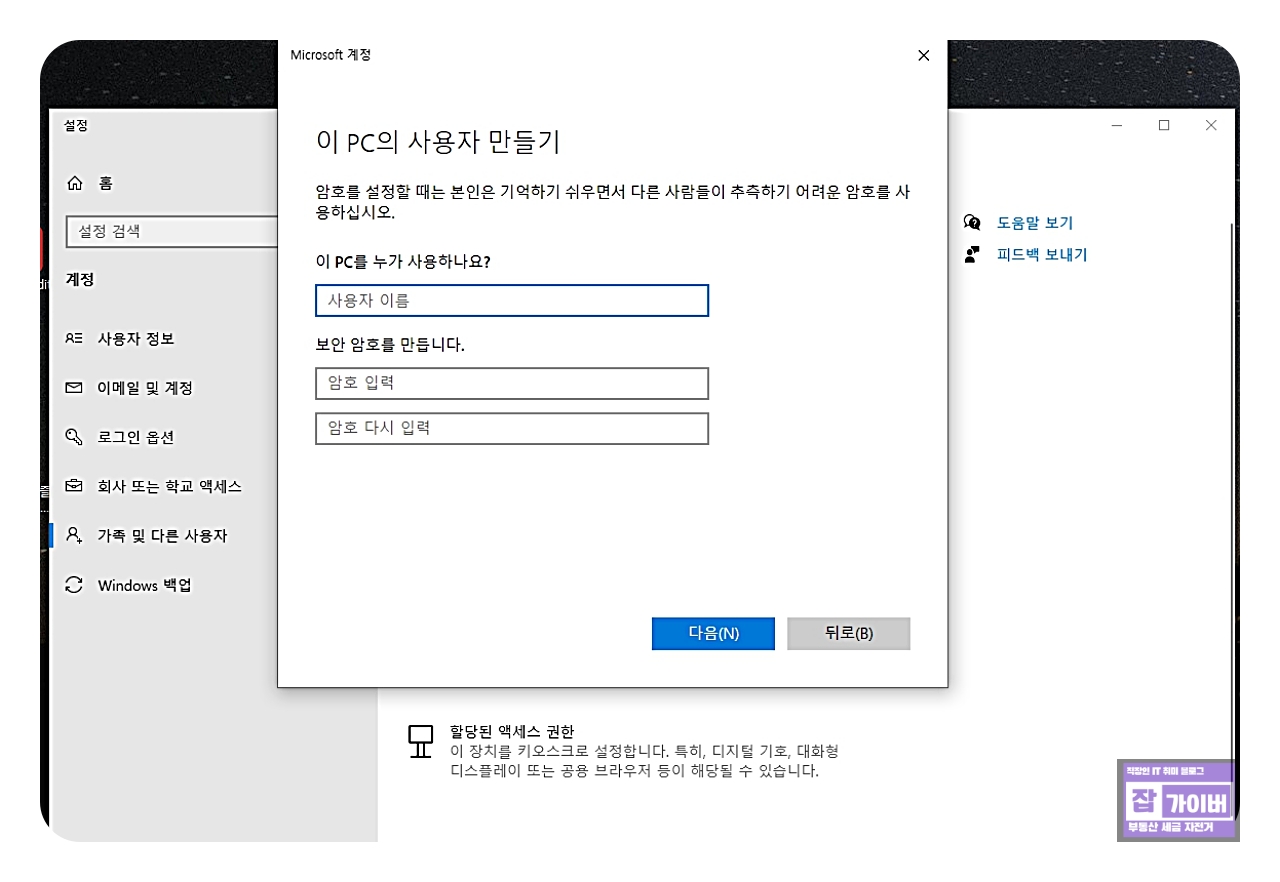Click the 다음(N) button
The image size is (1280, 882).
(x=713, y=634)
